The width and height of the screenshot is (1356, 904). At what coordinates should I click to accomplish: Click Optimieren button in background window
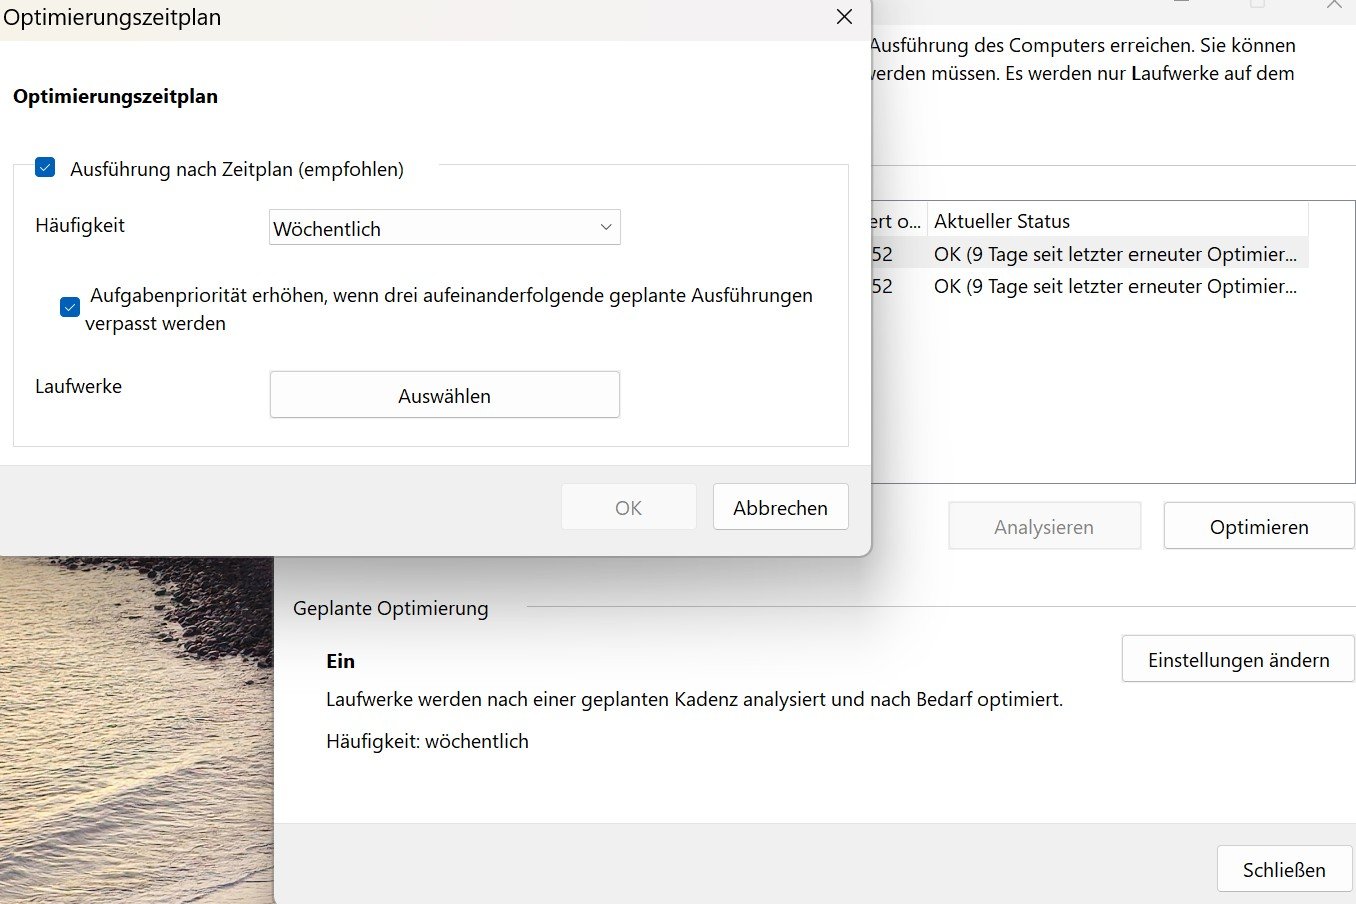tap(1259, 526)
